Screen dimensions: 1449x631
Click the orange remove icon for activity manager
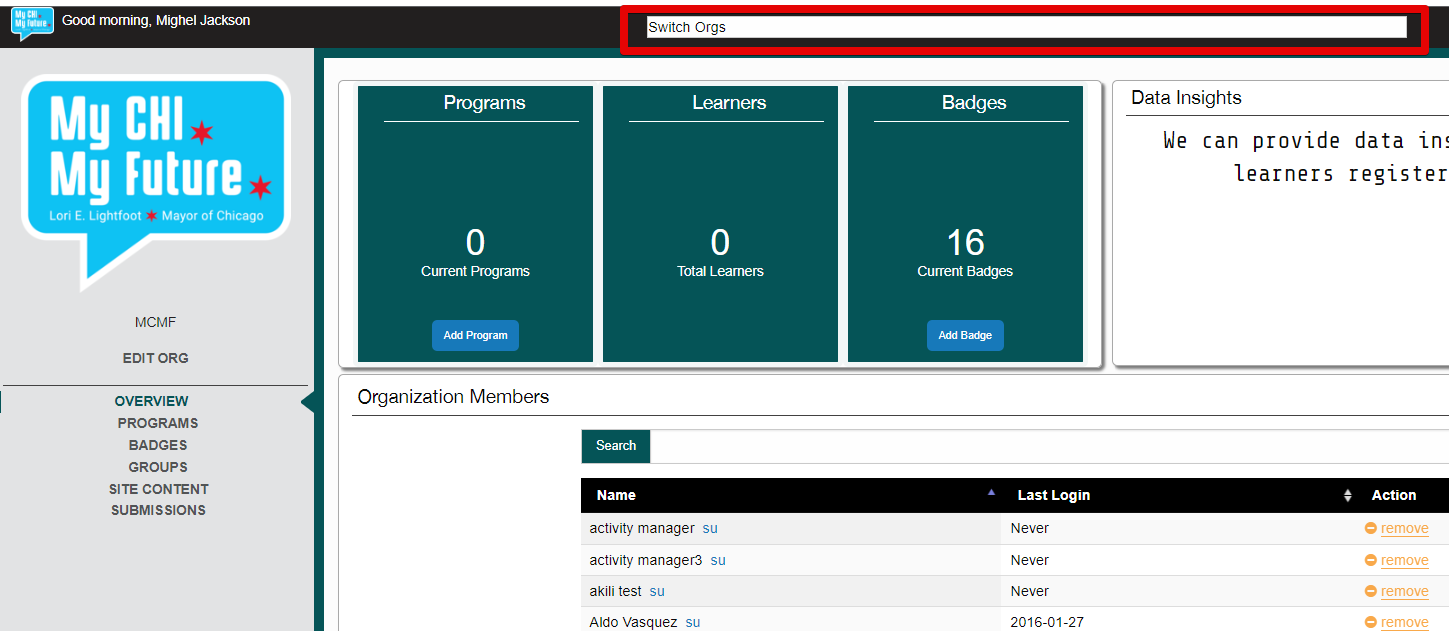click(x=1371, y=529)
